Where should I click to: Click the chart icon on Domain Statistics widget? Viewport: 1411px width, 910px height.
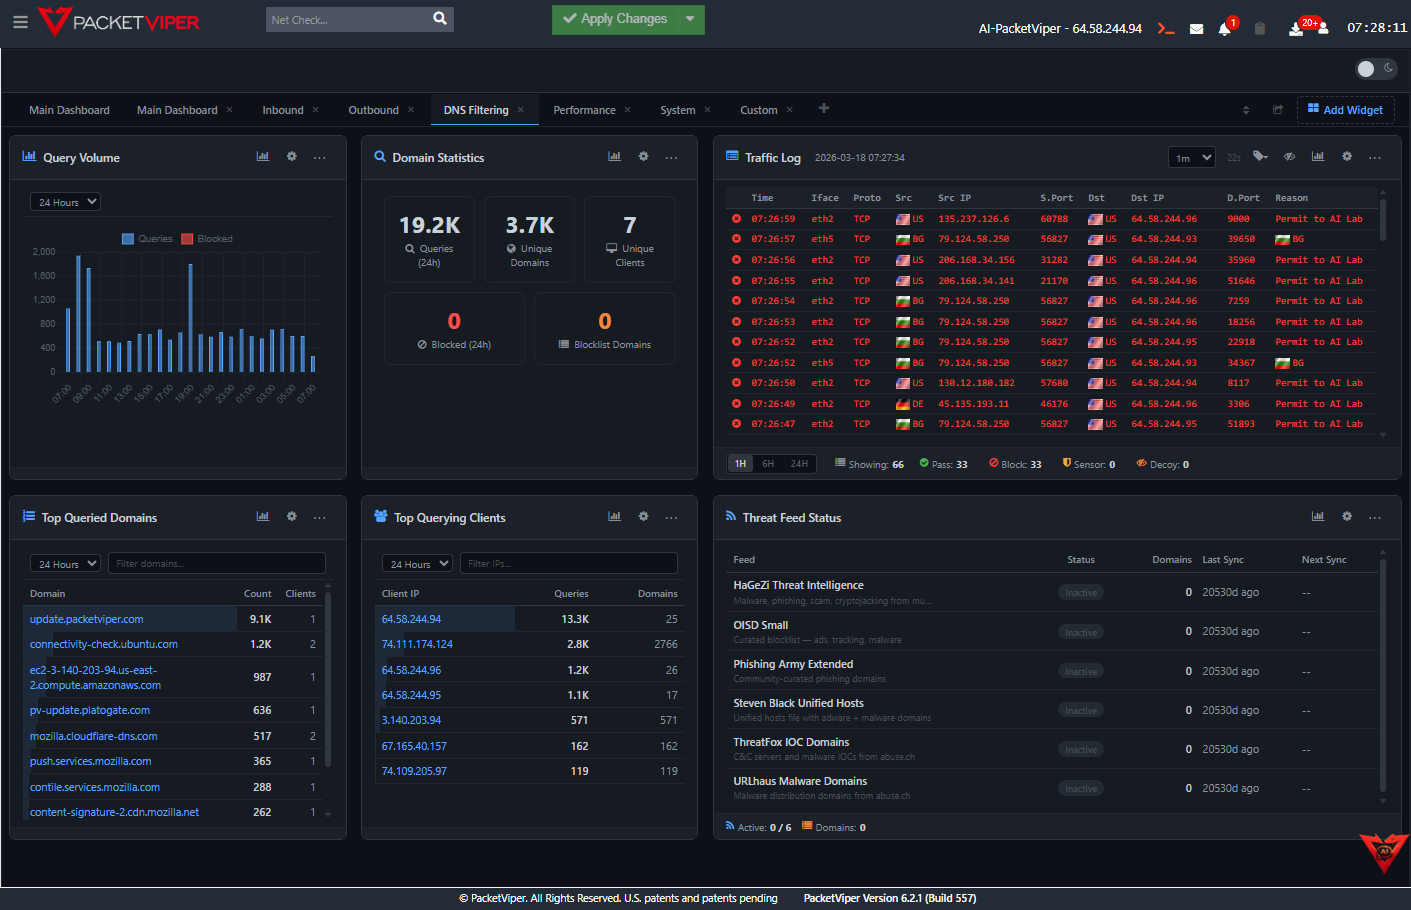(x=614, y=157)
